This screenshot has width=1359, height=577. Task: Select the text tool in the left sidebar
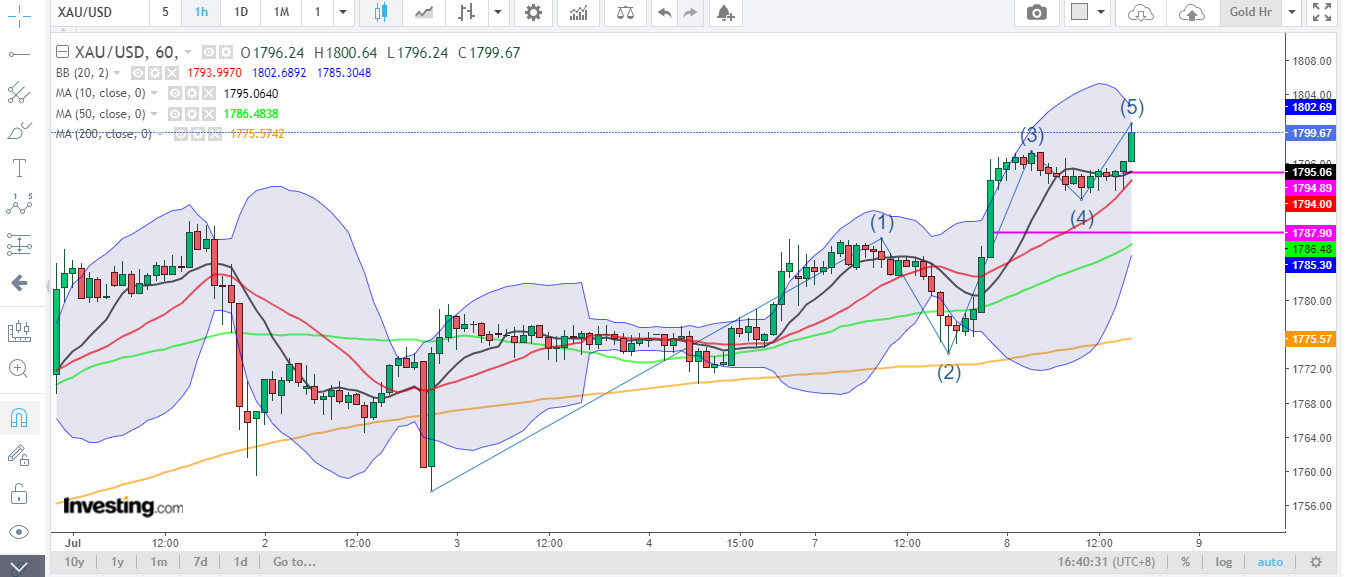(18, 167)
